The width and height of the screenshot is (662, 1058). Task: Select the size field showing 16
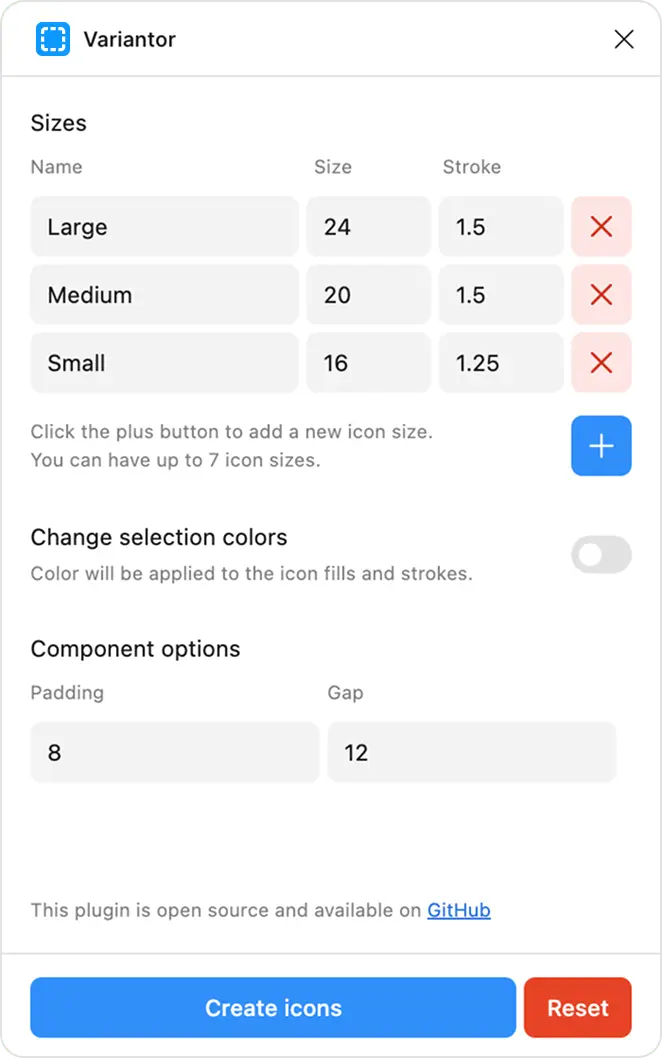(368, 363)
